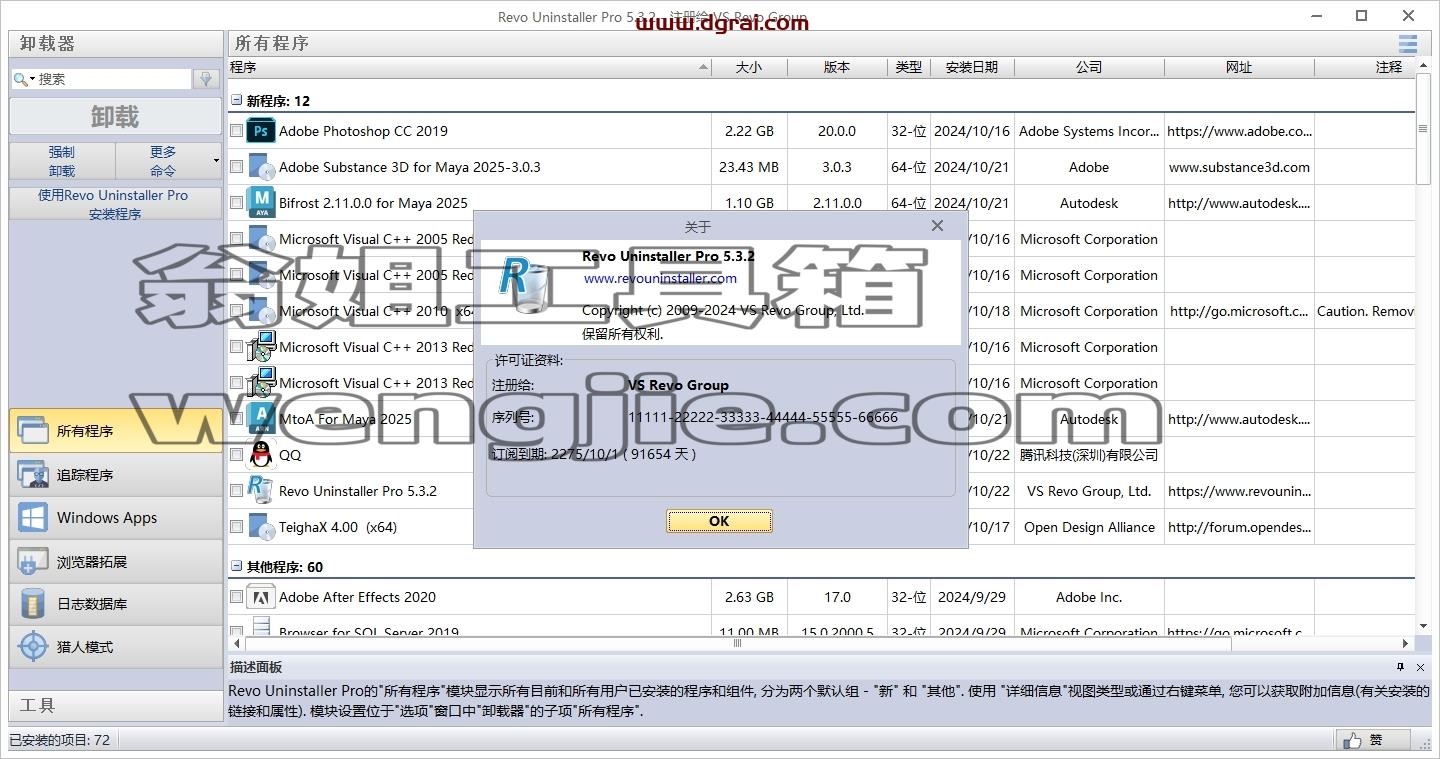Switch to Windows Apps section
The width and height of the screenshot is (1440, 759).
(x=116, y=518)
